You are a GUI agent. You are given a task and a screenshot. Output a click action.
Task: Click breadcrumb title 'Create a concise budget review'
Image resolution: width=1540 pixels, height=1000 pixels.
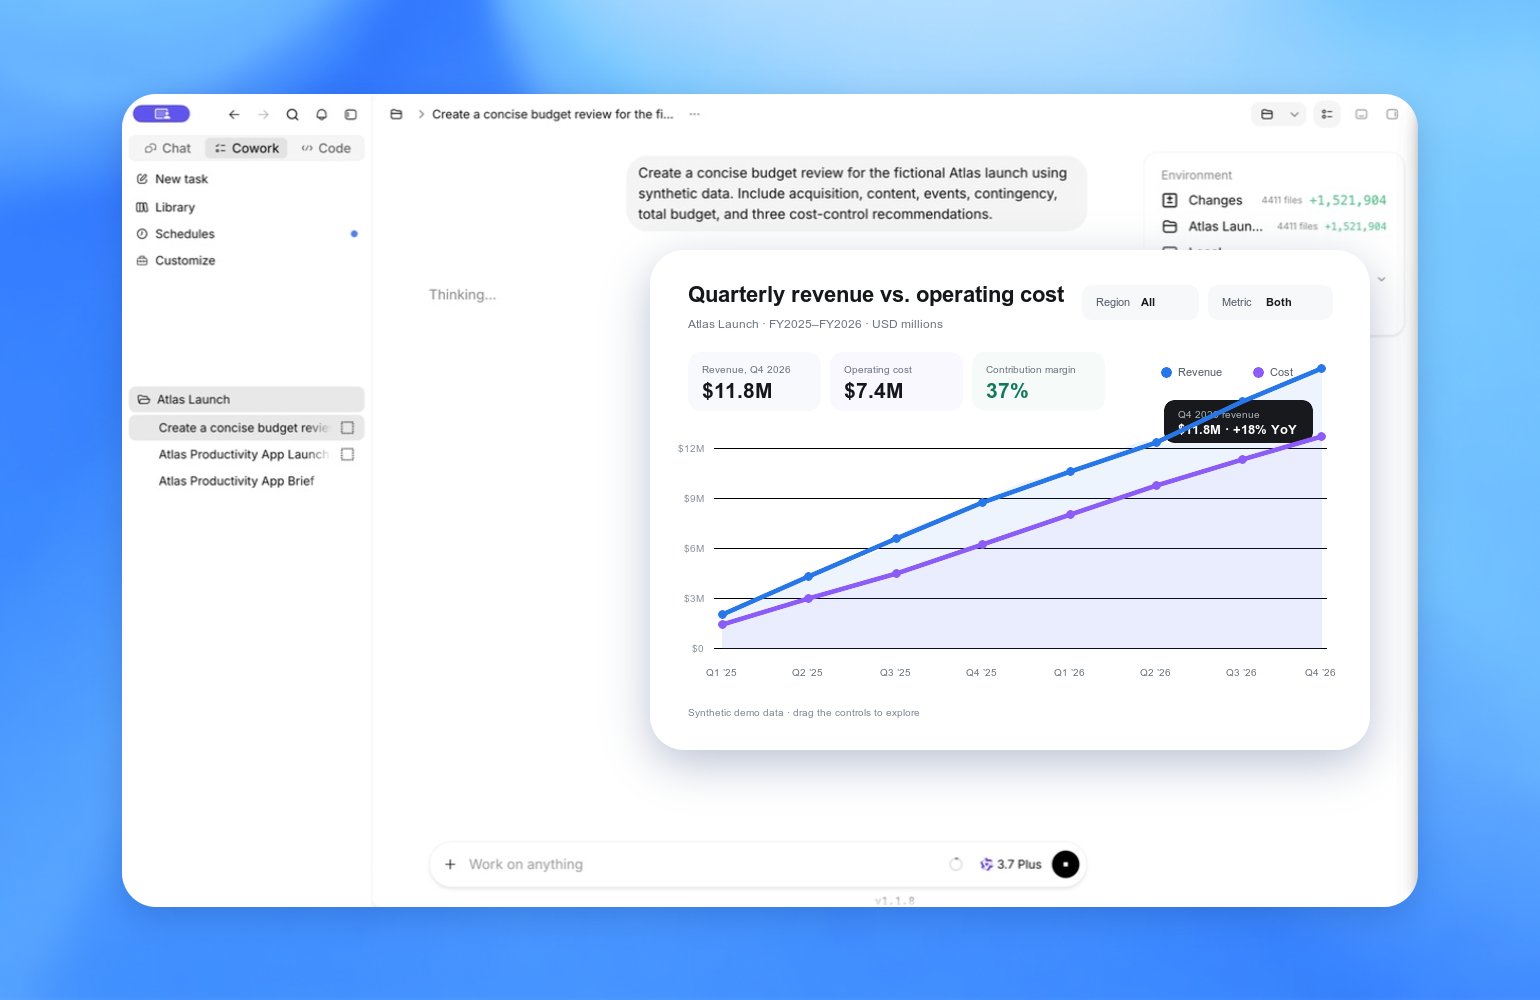pyautogui.click(x=552, y=115)
